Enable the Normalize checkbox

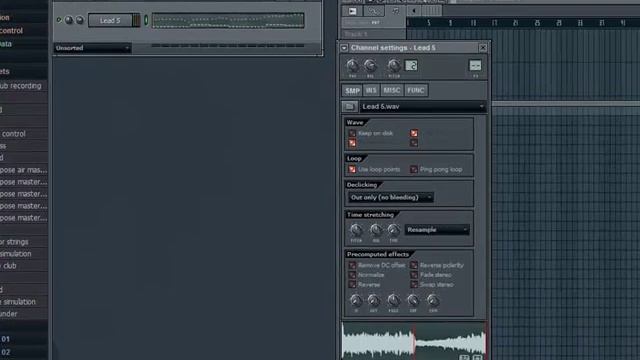coord(352,275)
